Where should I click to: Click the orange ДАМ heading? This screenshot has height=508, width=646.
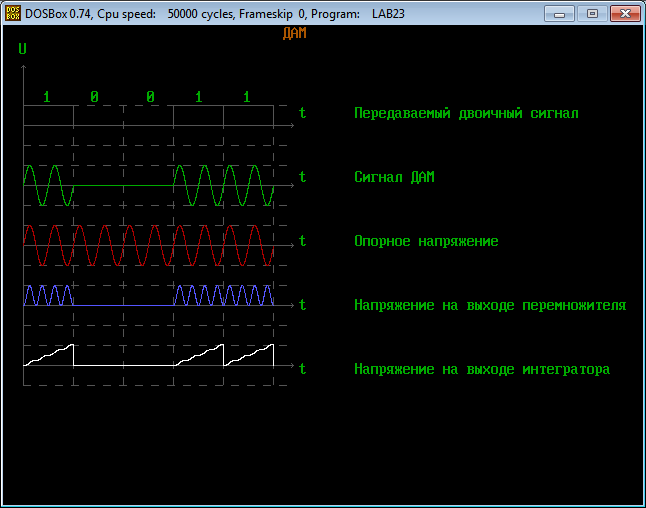click(x=295, y=33)
